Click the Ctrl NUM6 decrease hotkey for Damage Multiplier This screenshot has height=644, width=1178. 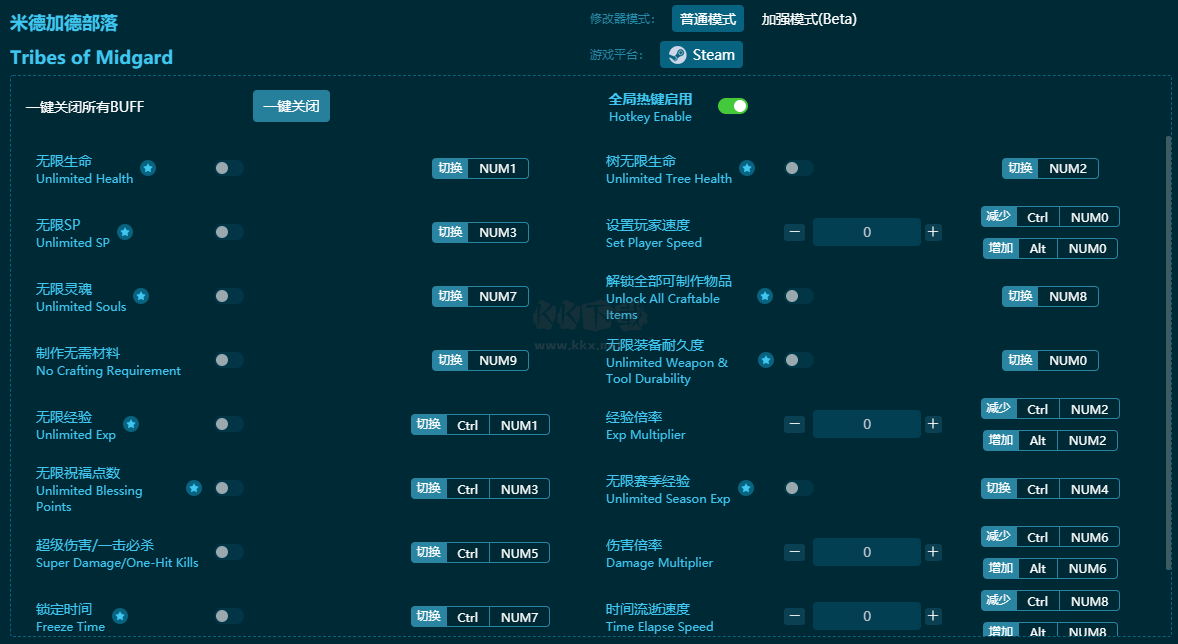(1050, 537)
